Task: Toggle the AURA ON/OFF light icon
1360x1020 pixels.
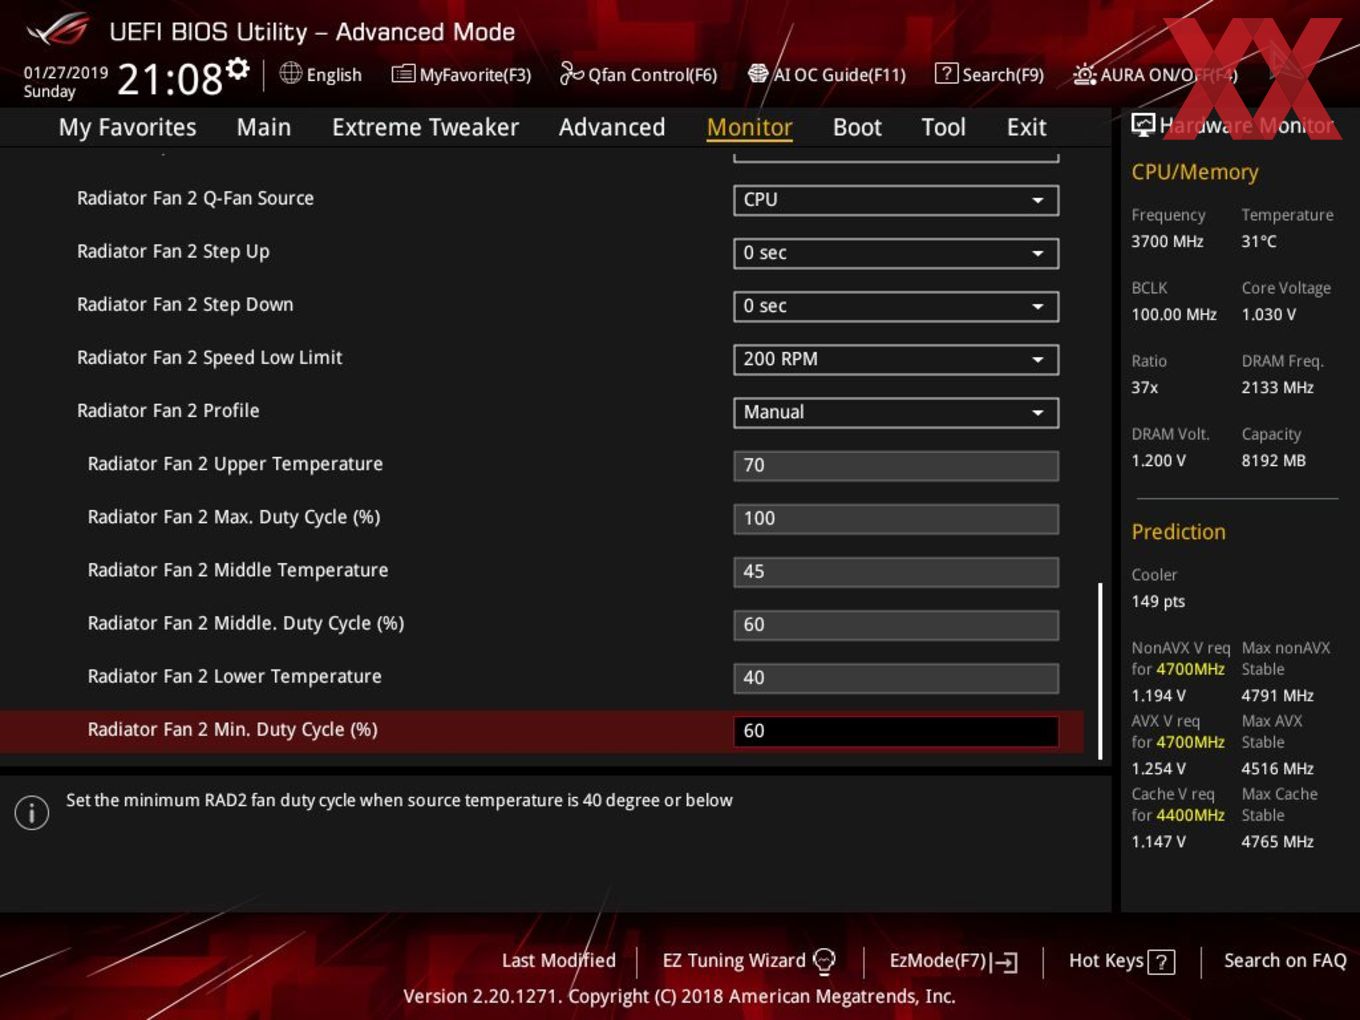Action: (x=1084, y=74)
